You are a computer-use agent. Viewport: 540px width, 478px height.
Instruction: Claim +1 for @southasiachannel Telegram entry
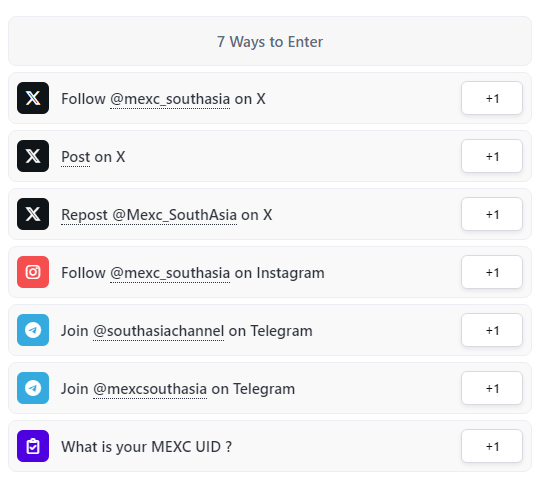click(492, 330)
